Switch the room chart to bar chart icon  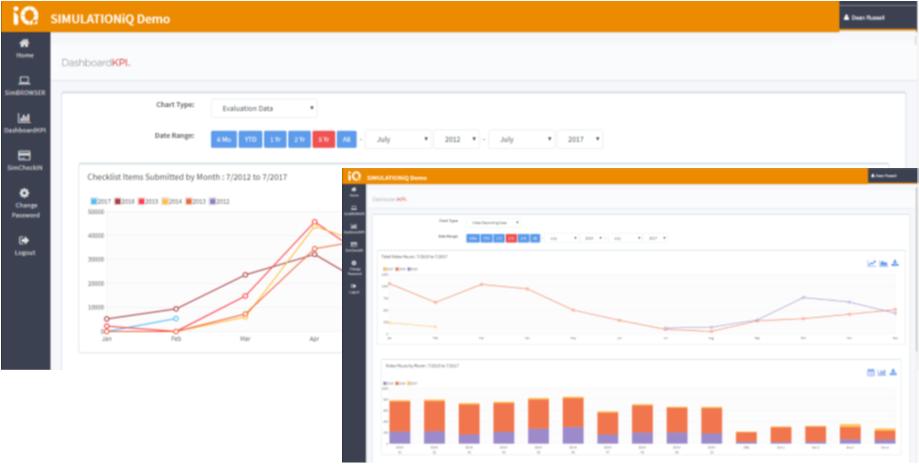click(x=882, y=373)
